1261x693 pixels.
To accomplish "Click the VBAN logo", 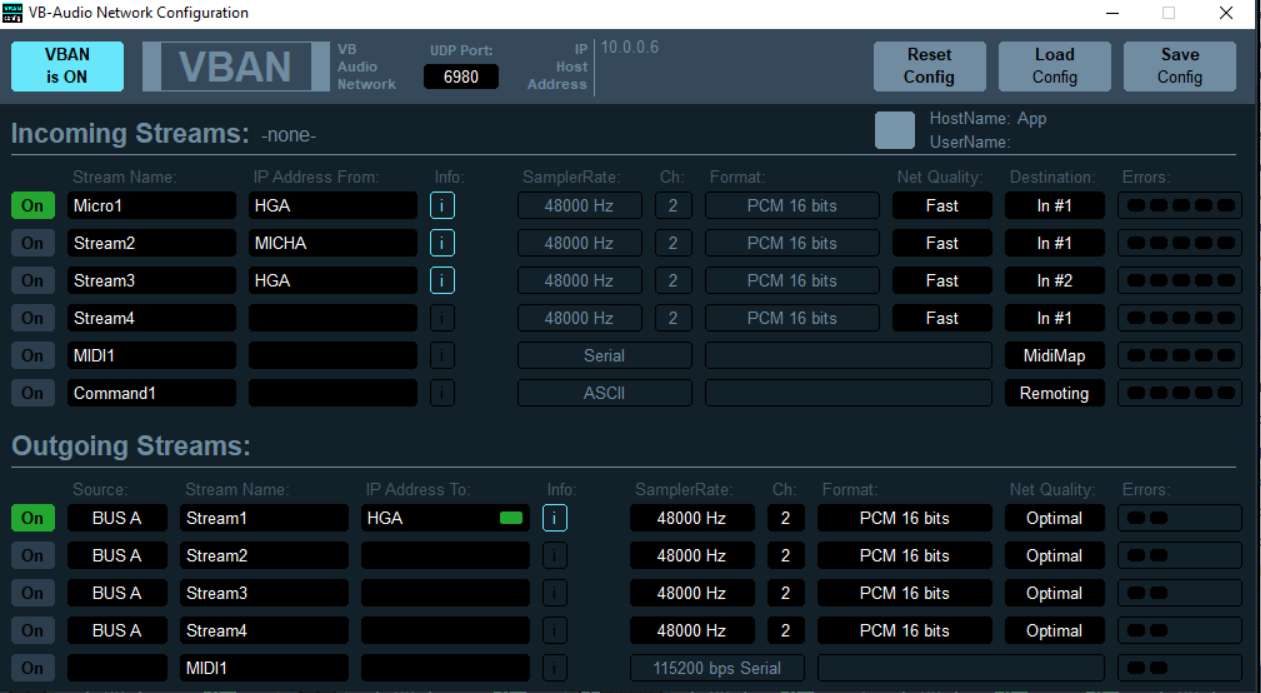I will point(235,67).
